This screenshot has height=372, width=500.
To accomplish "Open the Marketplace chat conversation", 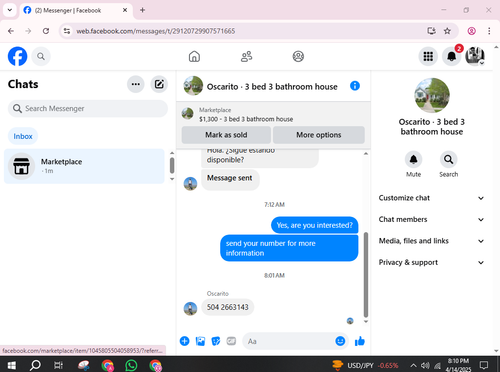I will click(84, 166).
